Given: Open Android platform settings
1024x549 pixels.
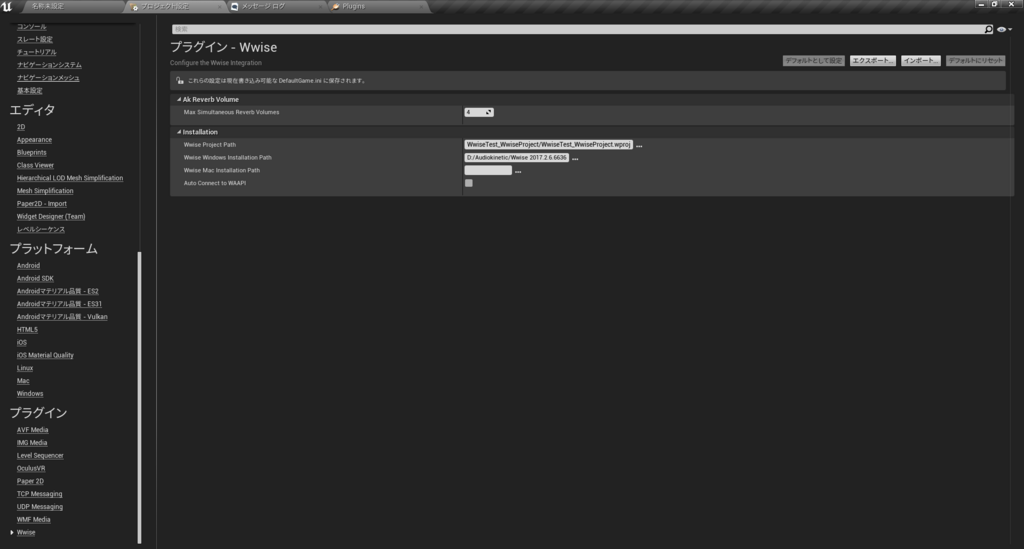Looking at the screenshot, I should (x=28, y=266).
